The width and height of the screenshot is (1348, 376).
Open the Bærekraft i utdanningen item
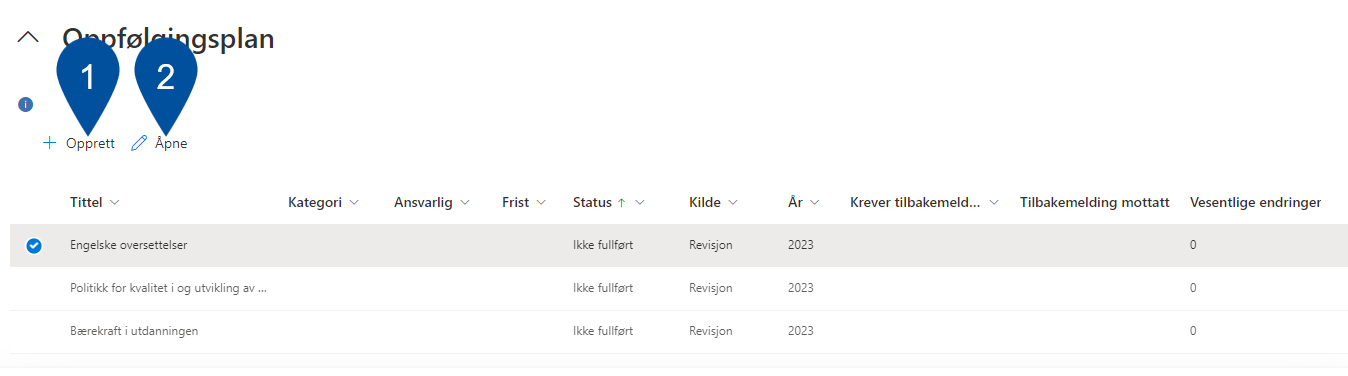134,331
